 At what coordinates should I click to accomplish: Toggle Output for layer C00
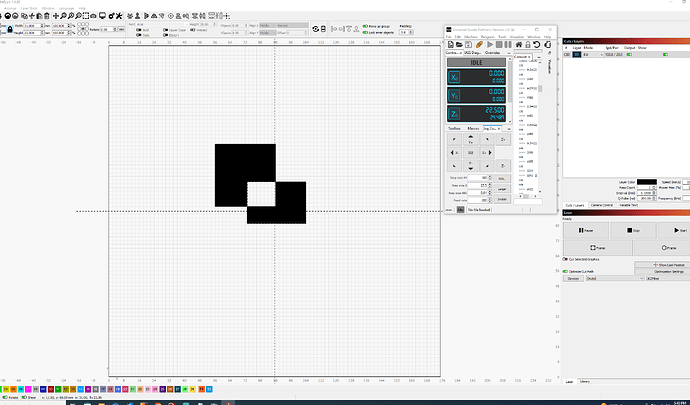(629, 55)
